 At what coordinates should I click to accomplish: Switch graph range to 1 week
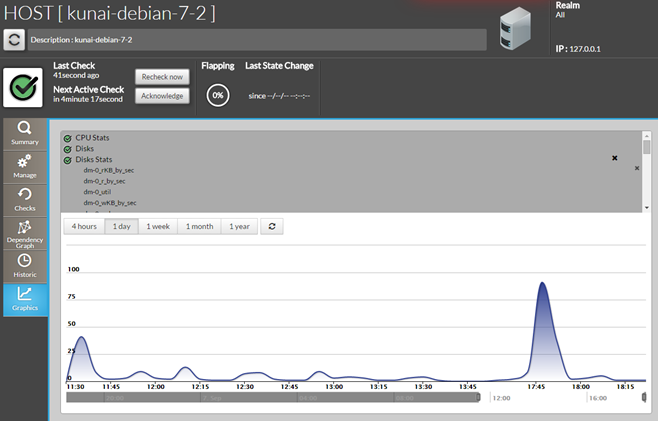(160, 226)
